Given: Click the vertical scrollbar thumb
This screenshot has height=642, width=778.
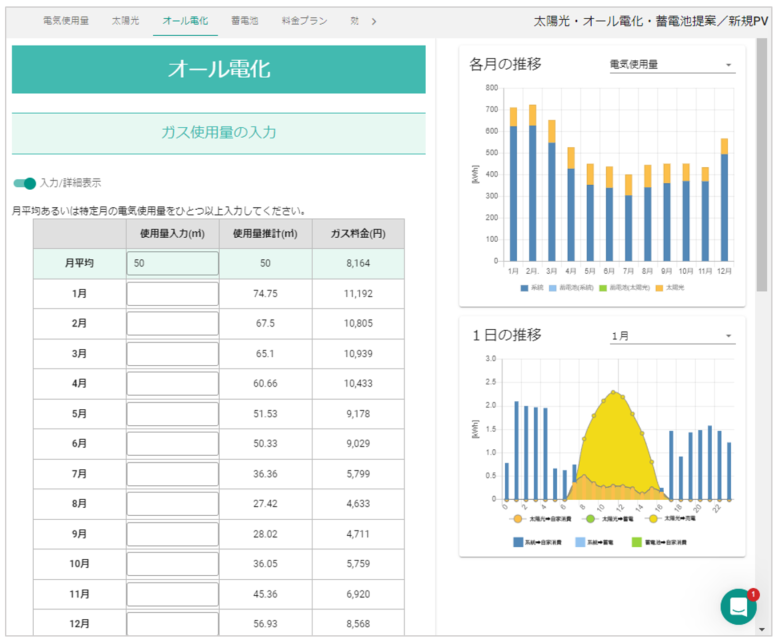Looking at the screenshot, I should [762, 165].
